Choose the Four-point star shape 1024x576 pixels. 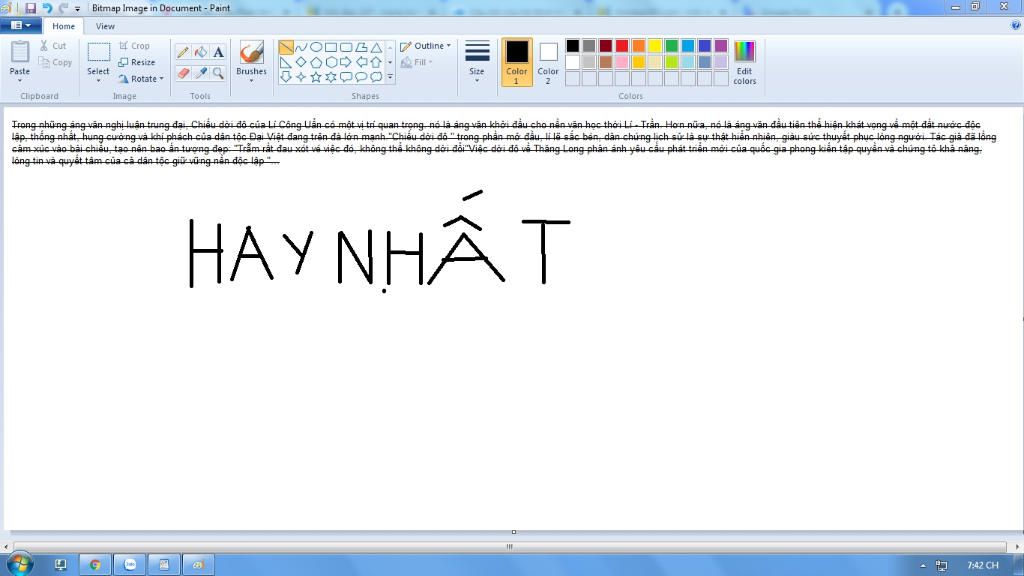tap(301, 77)
